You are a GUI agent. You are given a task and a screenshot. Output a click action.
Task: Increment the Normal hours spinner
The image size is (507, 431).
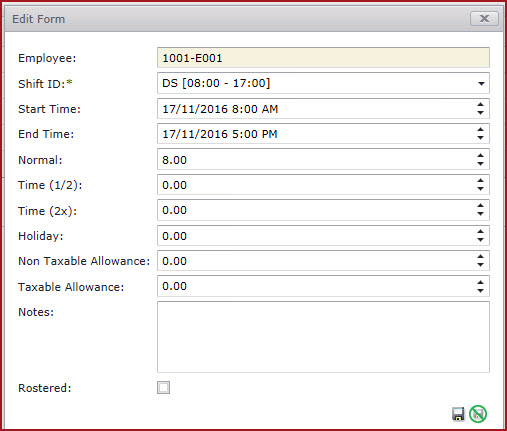coord(480,156)
